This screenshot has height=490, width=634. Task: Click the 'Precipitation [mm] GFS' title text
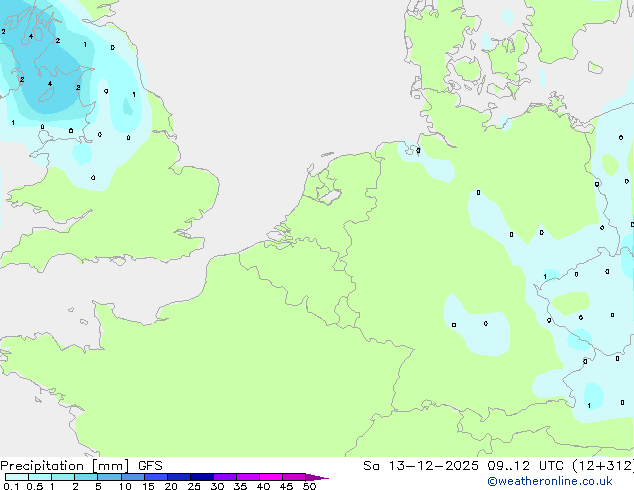tap(81, 466)
